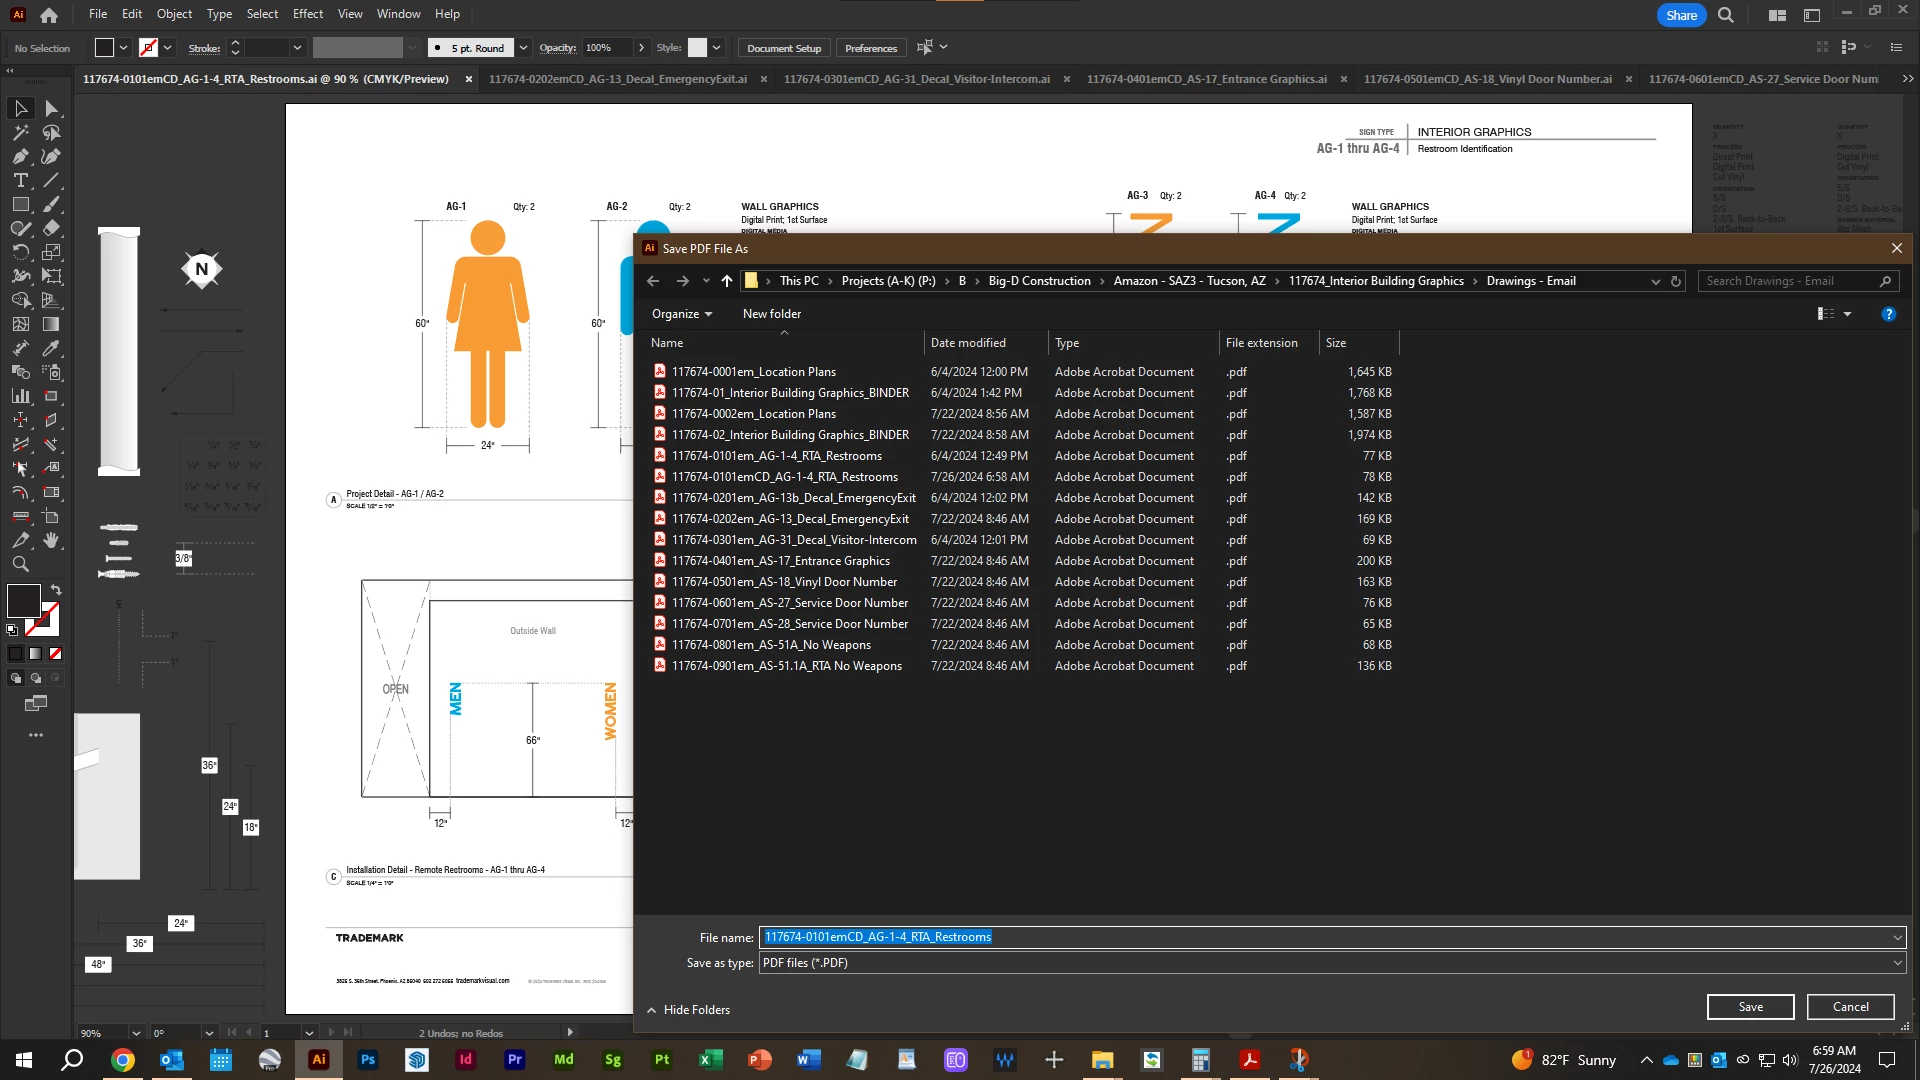The width and height of the screenshot is (1920, 1080).
Task: Expand the Save as type dropdown
Action: pos(1897,963)
